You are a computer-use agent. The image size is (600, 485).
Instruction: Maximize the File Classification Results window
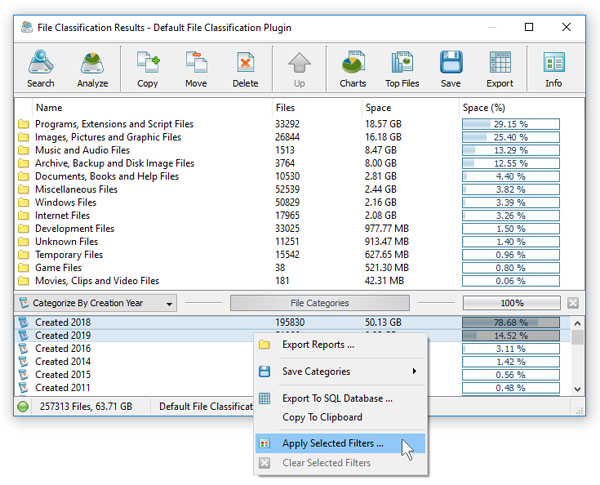pyautogui.click(x=529, y=27)
